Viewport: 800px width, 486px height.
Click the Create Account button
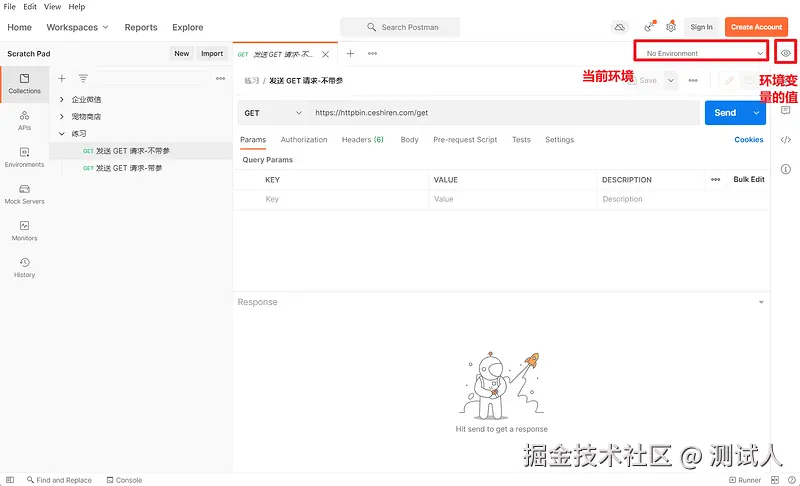[x=756, y=27]
